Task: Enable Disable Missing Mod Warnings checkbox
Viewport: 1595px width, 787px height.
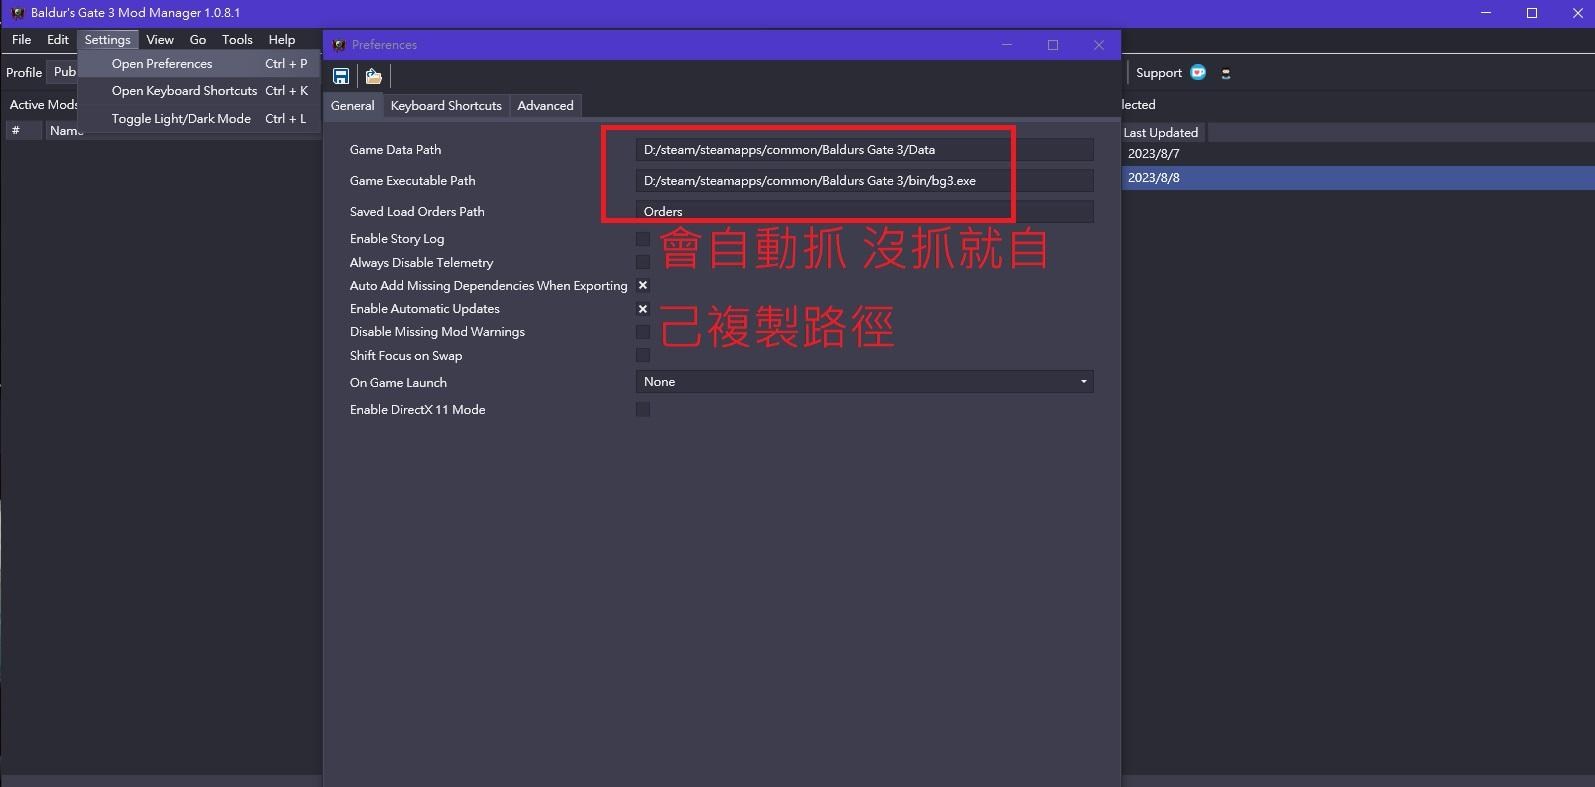Action: (643, 332)
